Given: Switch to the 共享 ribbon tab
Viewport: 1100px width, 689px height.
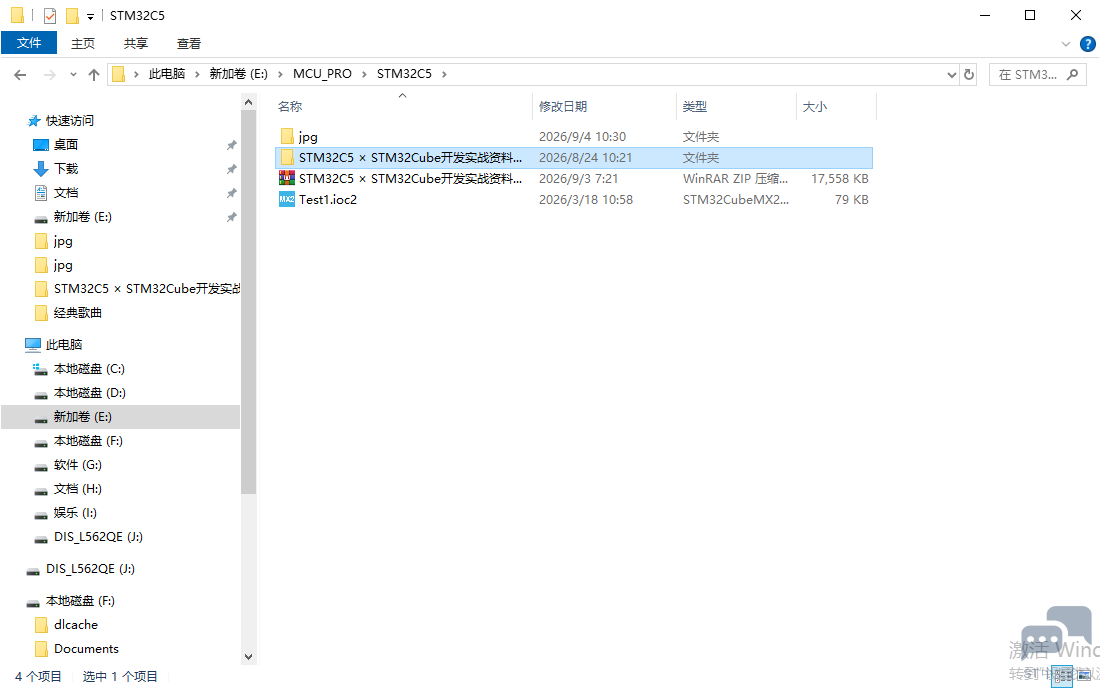Looking at the screenshot, I should (136, 44).
